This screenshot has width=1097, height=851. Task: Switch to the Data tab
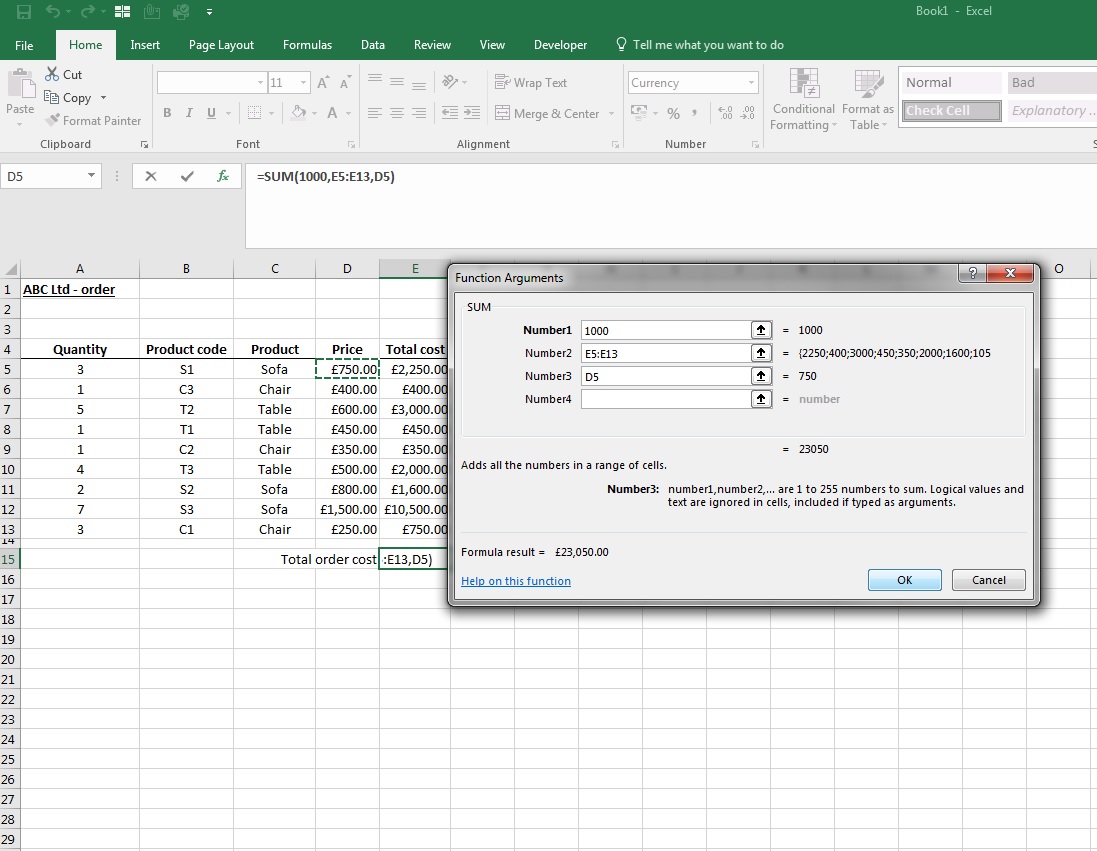(373, 45)
